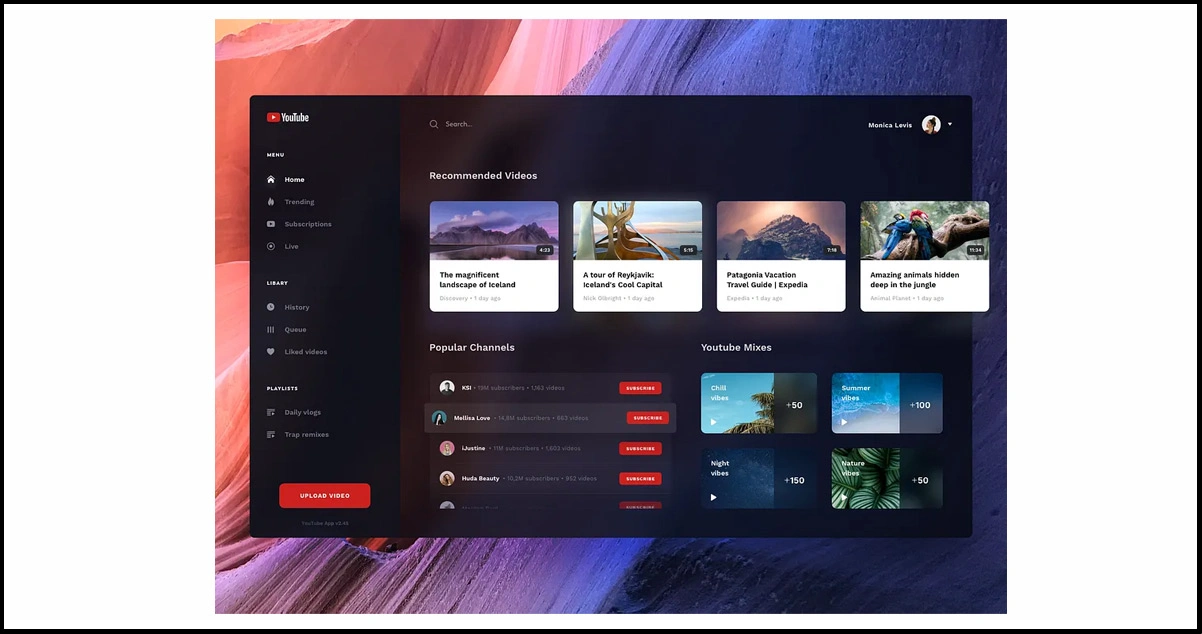Click the Subscriptions icon in menu
This screenshot has width=1202, height=634.
click(x=271, y=224)
